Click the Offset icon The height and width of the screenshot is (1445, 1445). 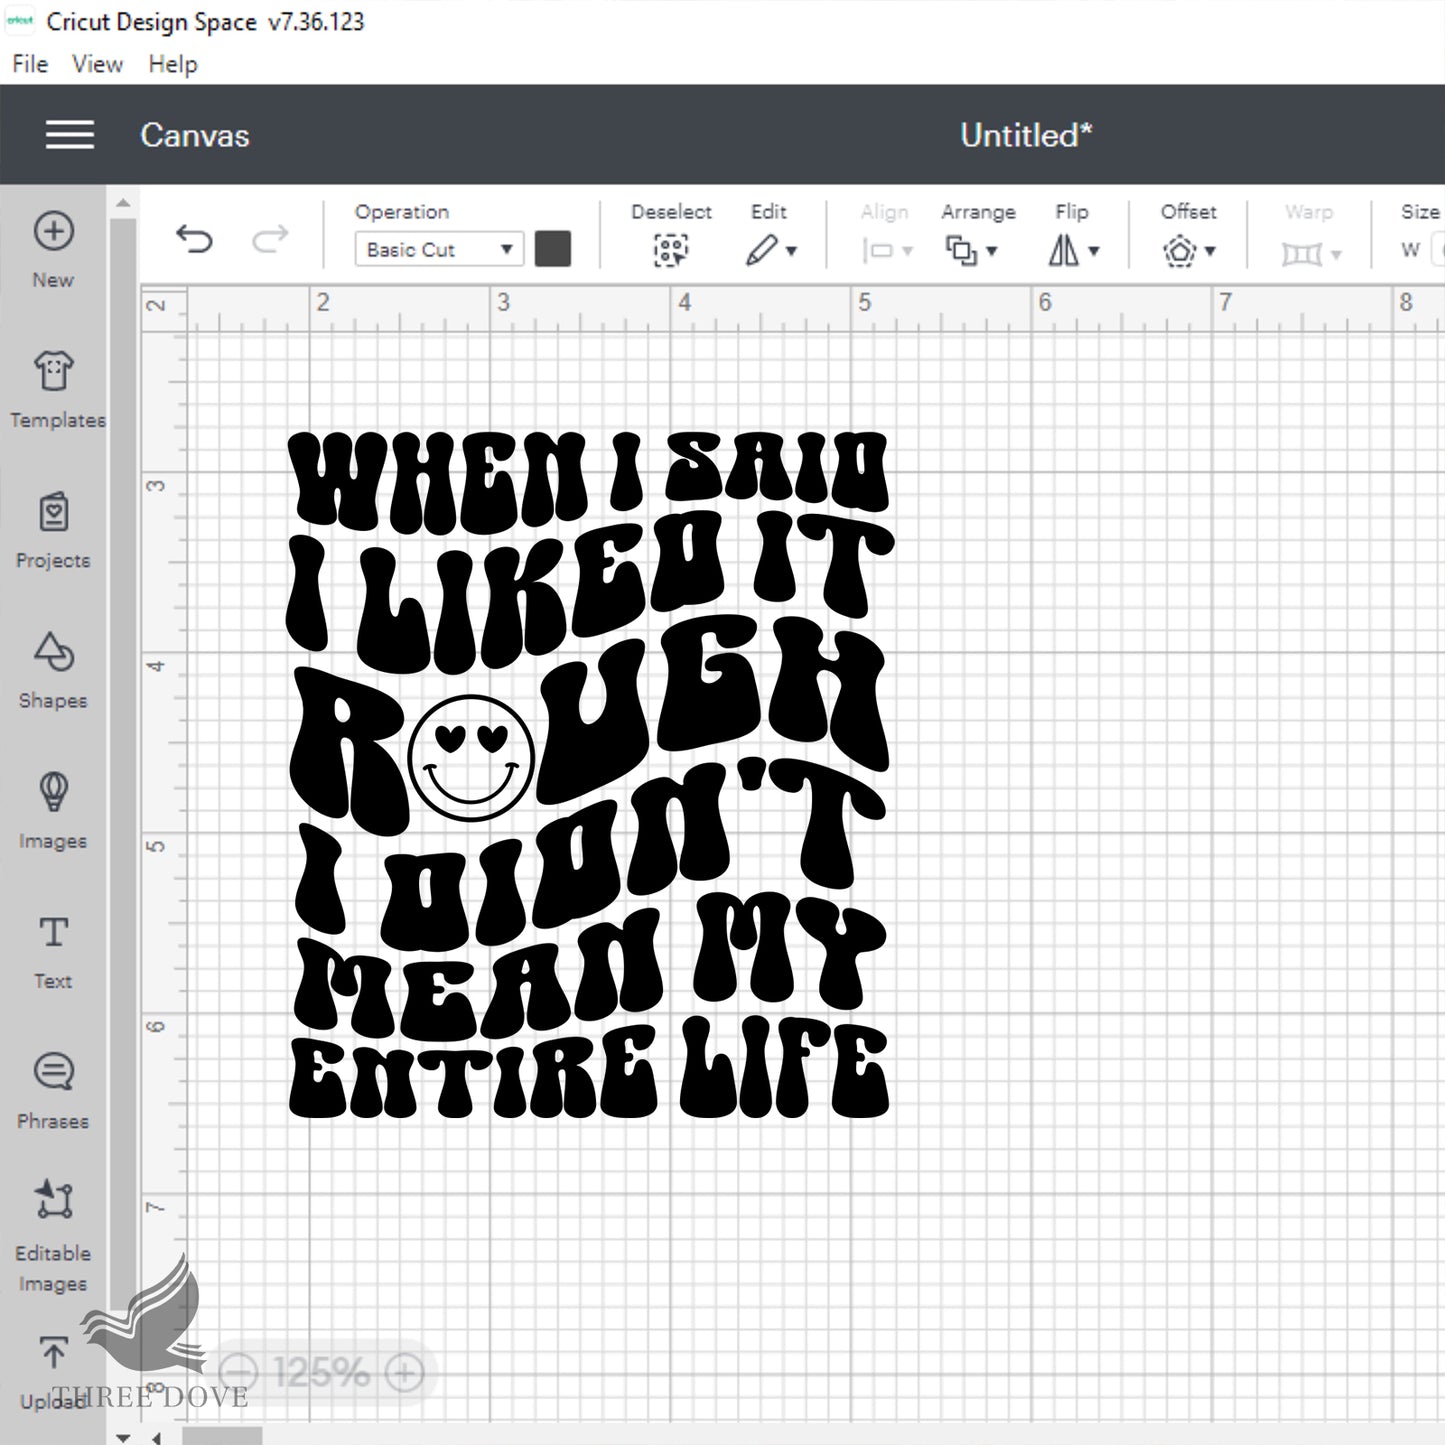point(1180,250)
